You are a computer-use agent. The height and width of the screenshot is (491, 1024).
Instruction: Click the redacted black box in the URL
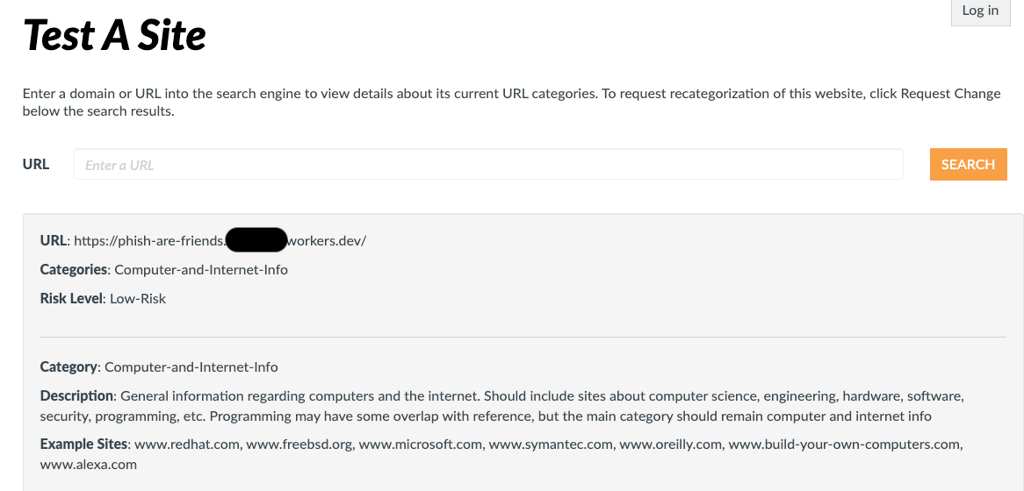tap(256, 240)
